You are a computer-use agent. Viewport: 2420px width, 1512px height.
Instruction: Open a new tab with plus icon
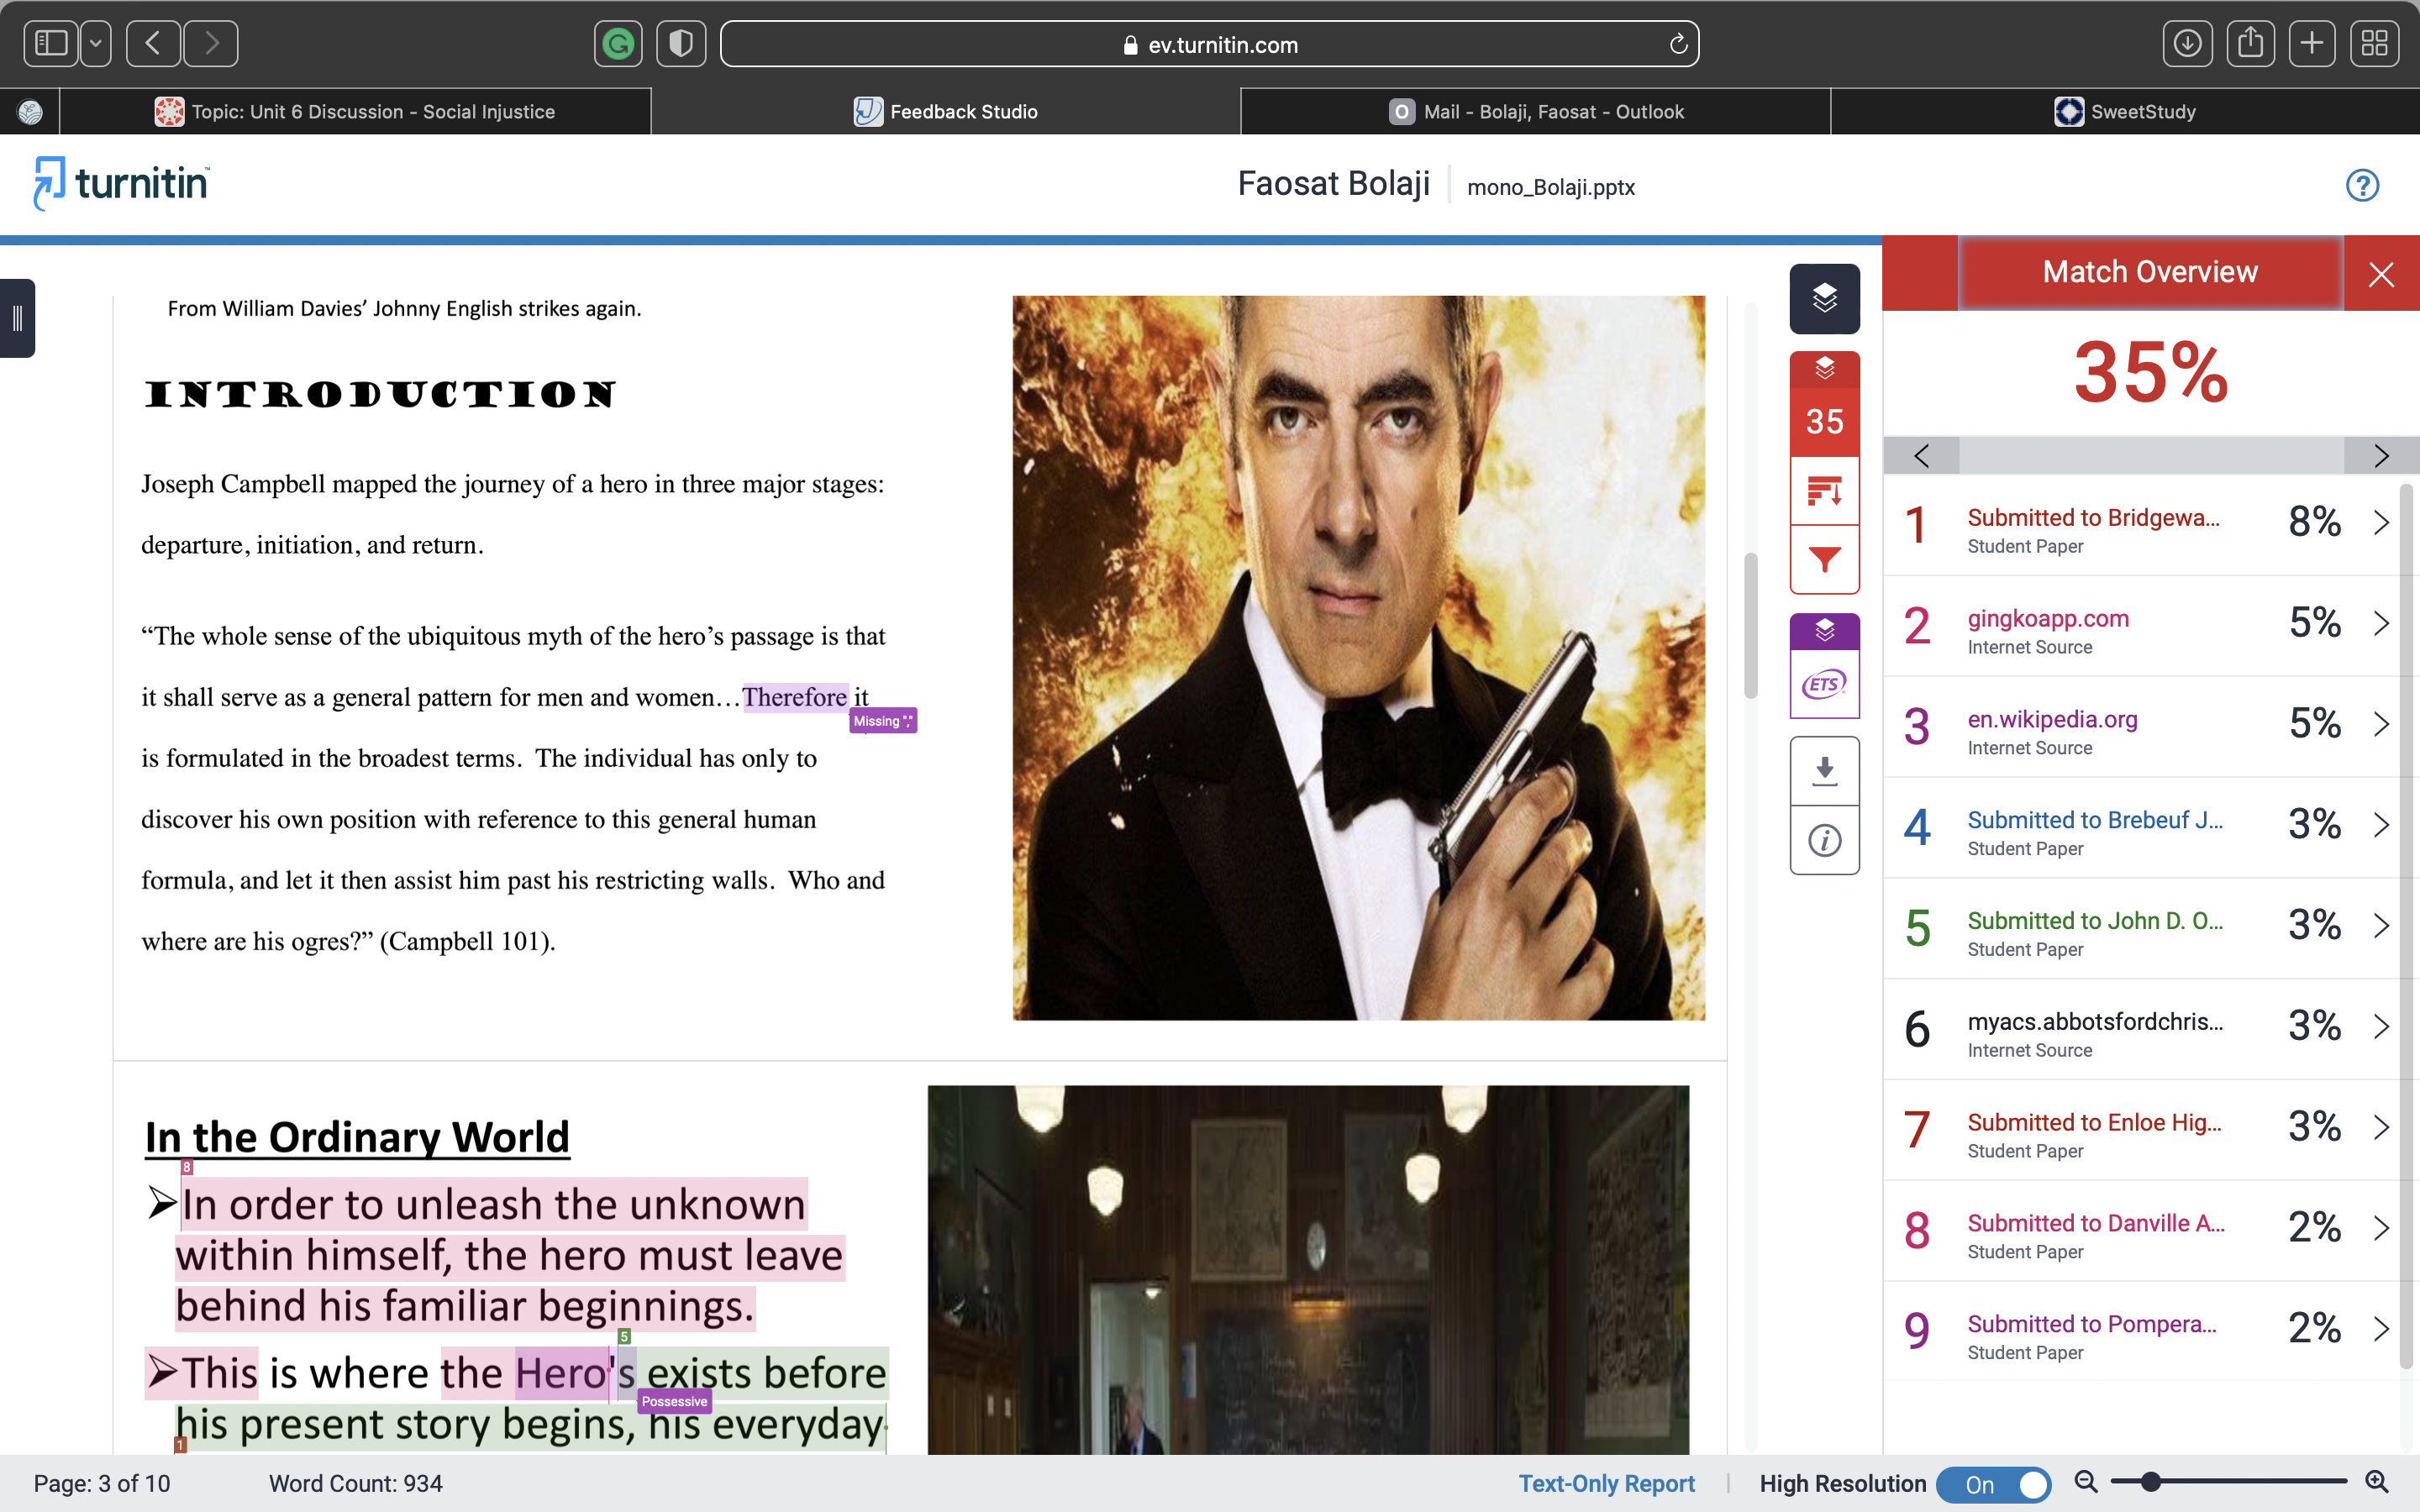point(2312,44)
